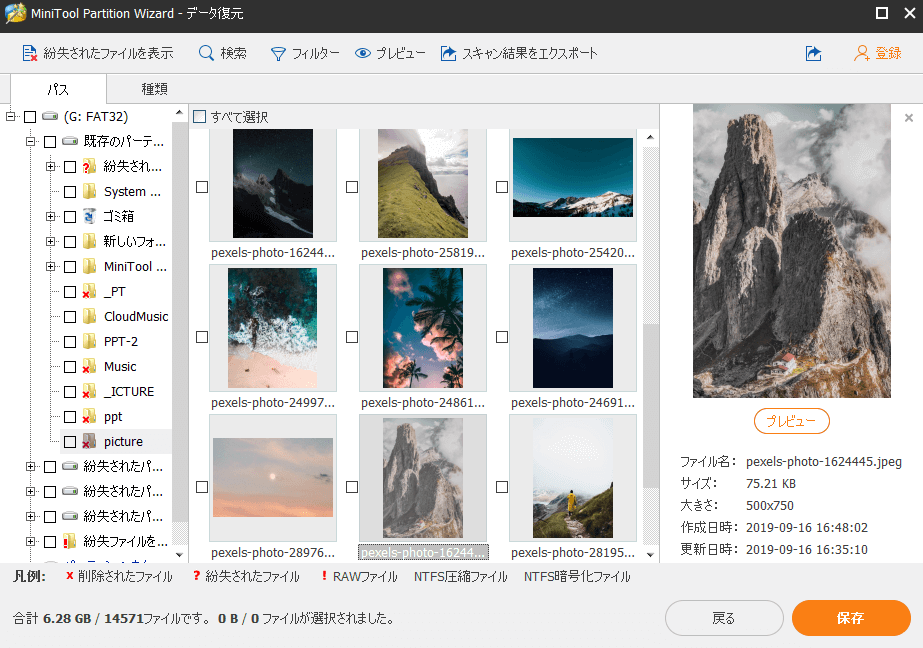Switch to the パス tab
Screen dimensions: 923x648
coord(58,89)
